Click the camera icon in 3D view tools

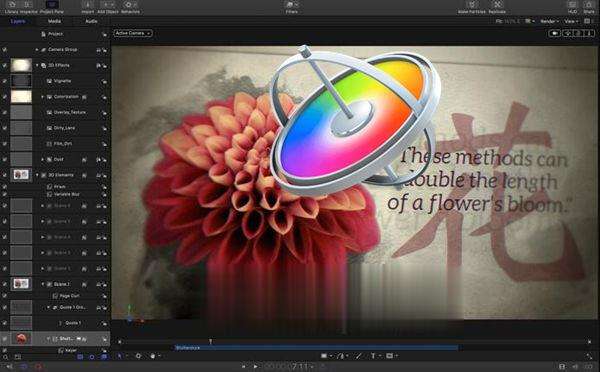(x=554, y=33)
